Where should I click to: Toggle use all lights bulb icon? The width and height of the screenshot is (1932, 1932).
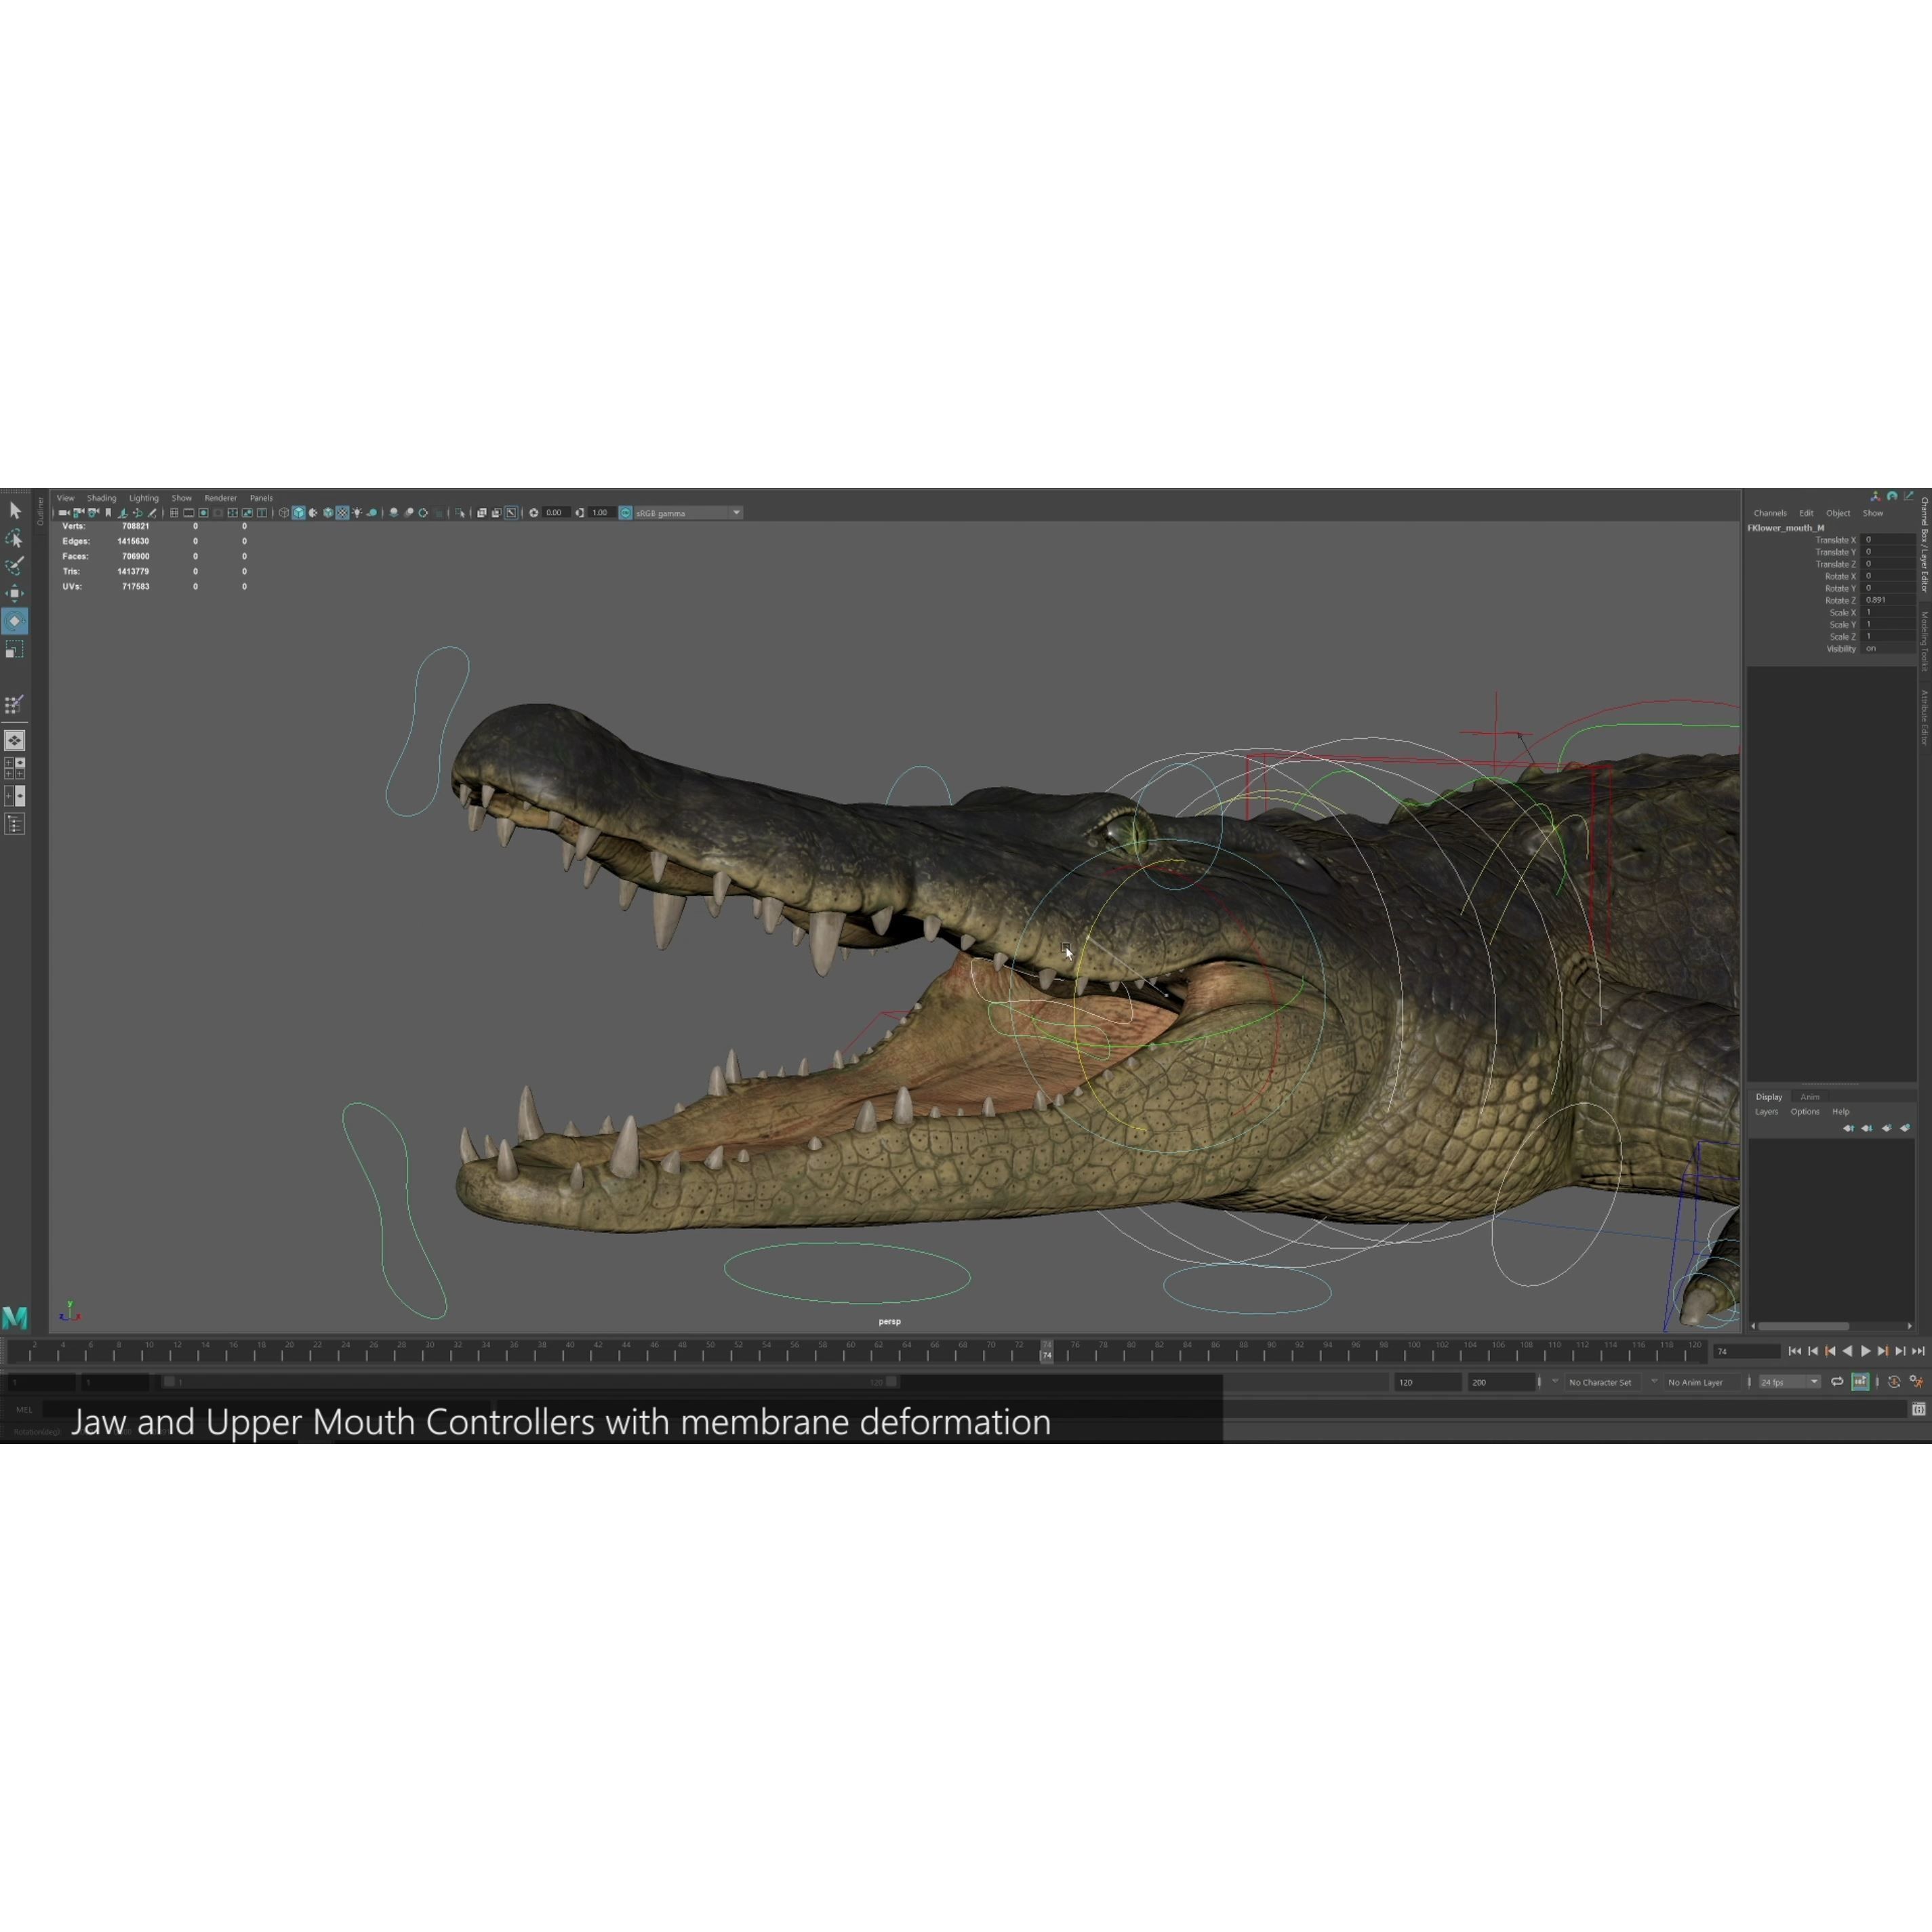tap(357, 513)
